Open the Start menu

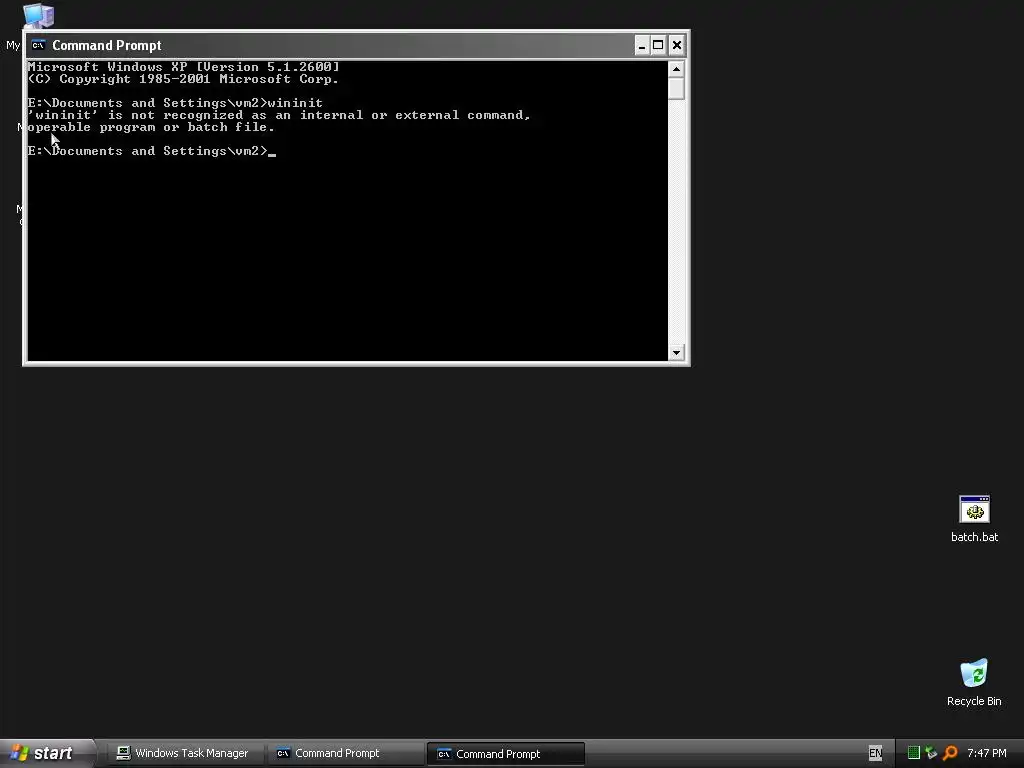[47, 753]
